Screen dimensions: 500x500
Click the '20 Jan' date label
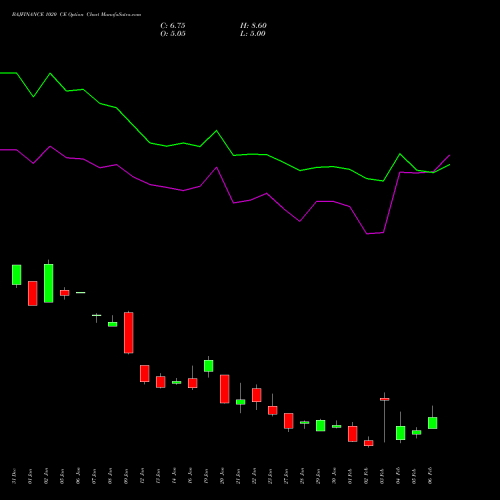[222, 476]
